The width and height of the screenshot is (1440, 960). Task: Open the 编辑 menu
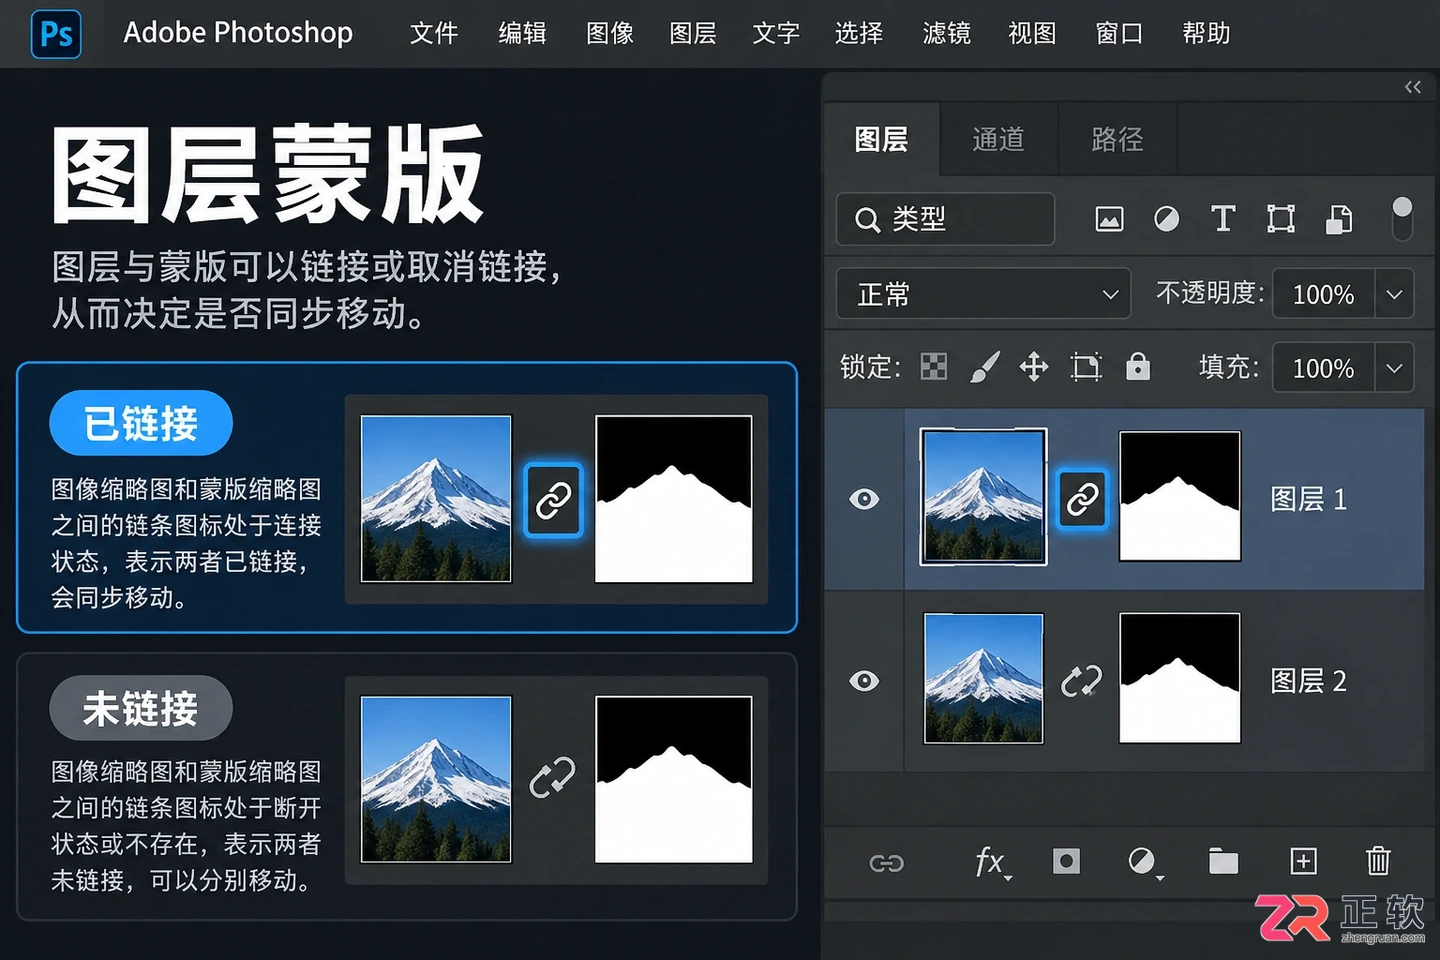pos(522,33)
